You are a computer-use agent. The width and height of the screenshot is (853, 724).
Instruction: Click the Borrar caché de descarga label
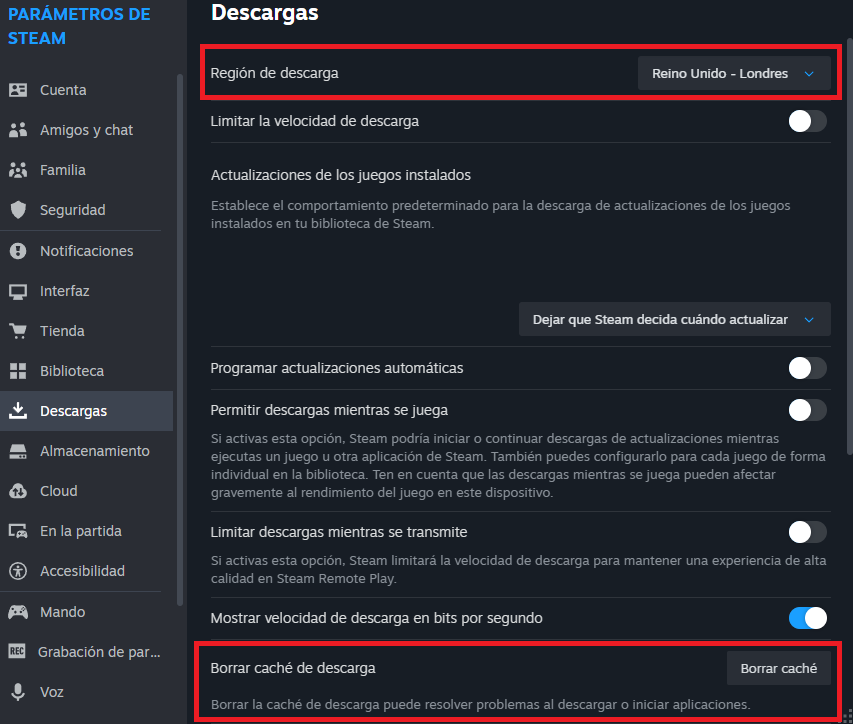(293, 669)
